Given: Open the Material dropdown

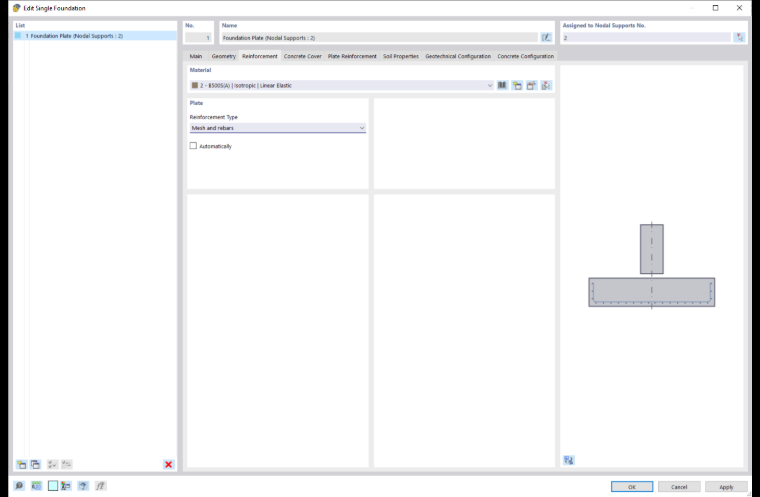Looking at the screenshot, I should pos(342,85).
